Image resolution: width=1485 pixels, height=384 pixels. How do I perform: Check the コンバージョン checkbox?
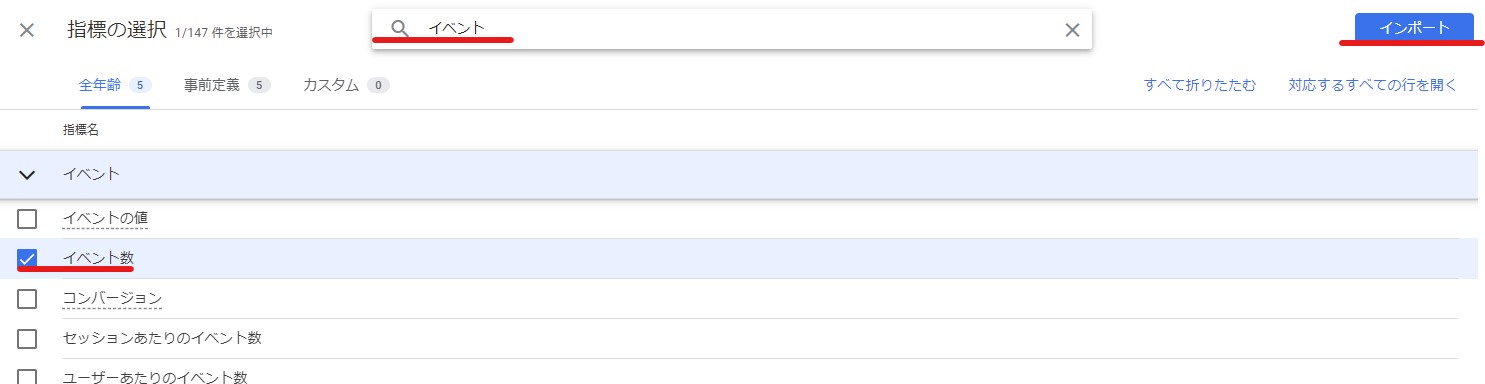point(27,298)
